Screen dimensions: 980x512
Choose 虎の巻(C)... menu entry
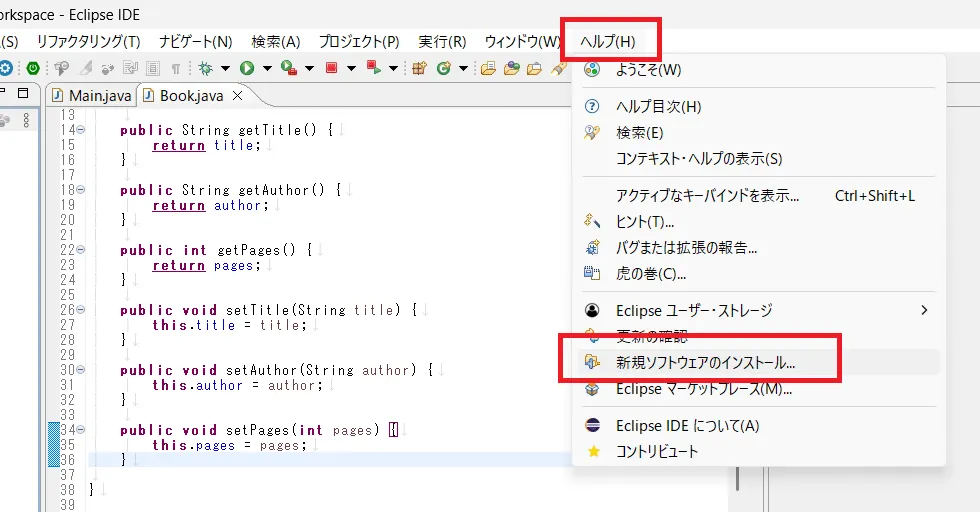[x=759, y=274]
